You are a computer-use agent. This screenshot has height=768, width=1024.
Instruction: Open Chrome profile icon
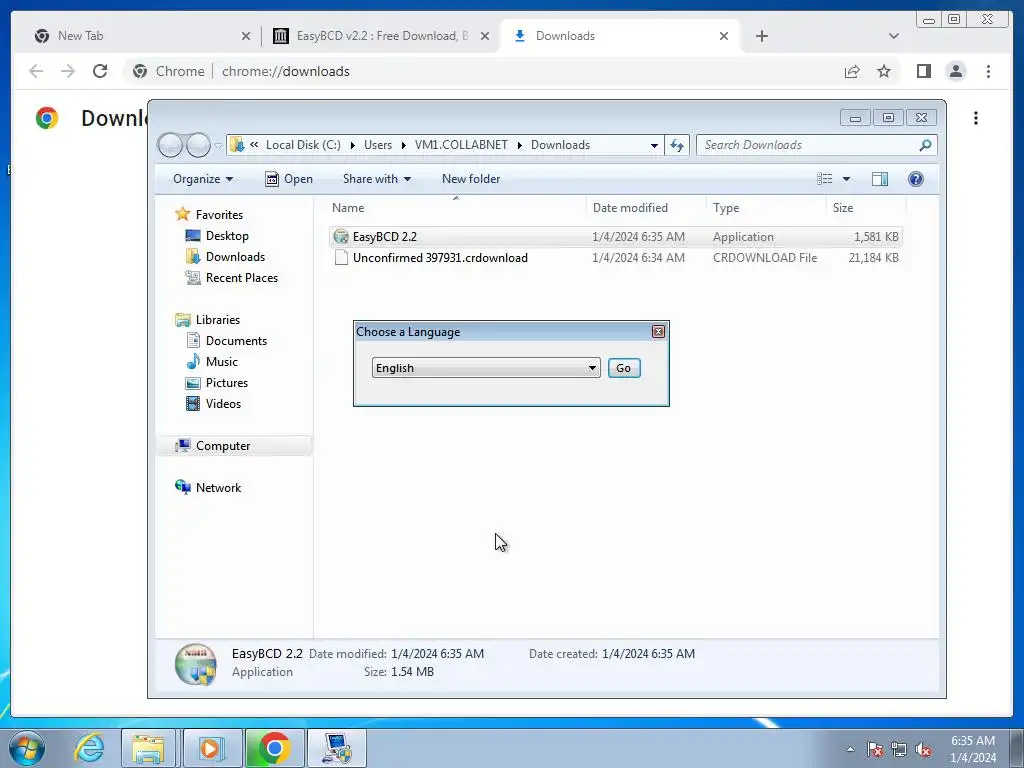(955, 71)
